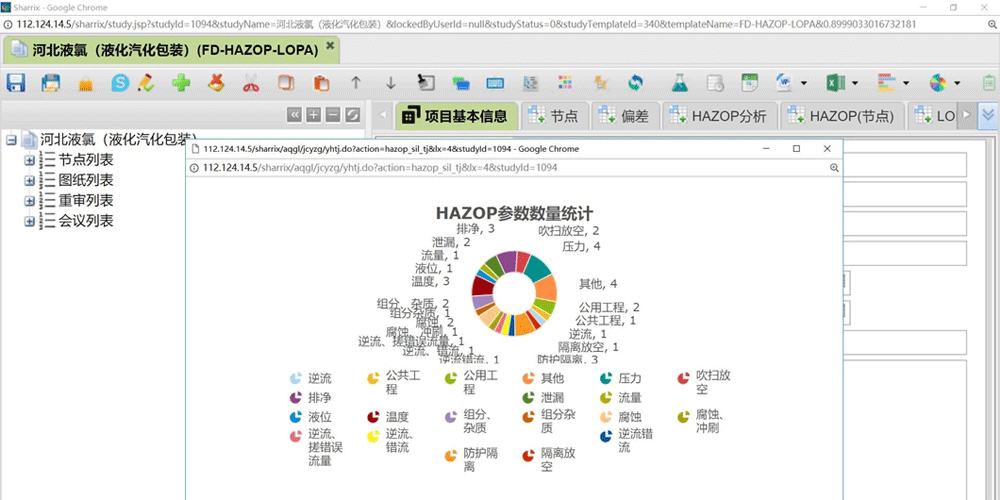Viewport: 1000px width, 500px height.
Task: Click the clipboard paste icon
Action: click(321, 83)
